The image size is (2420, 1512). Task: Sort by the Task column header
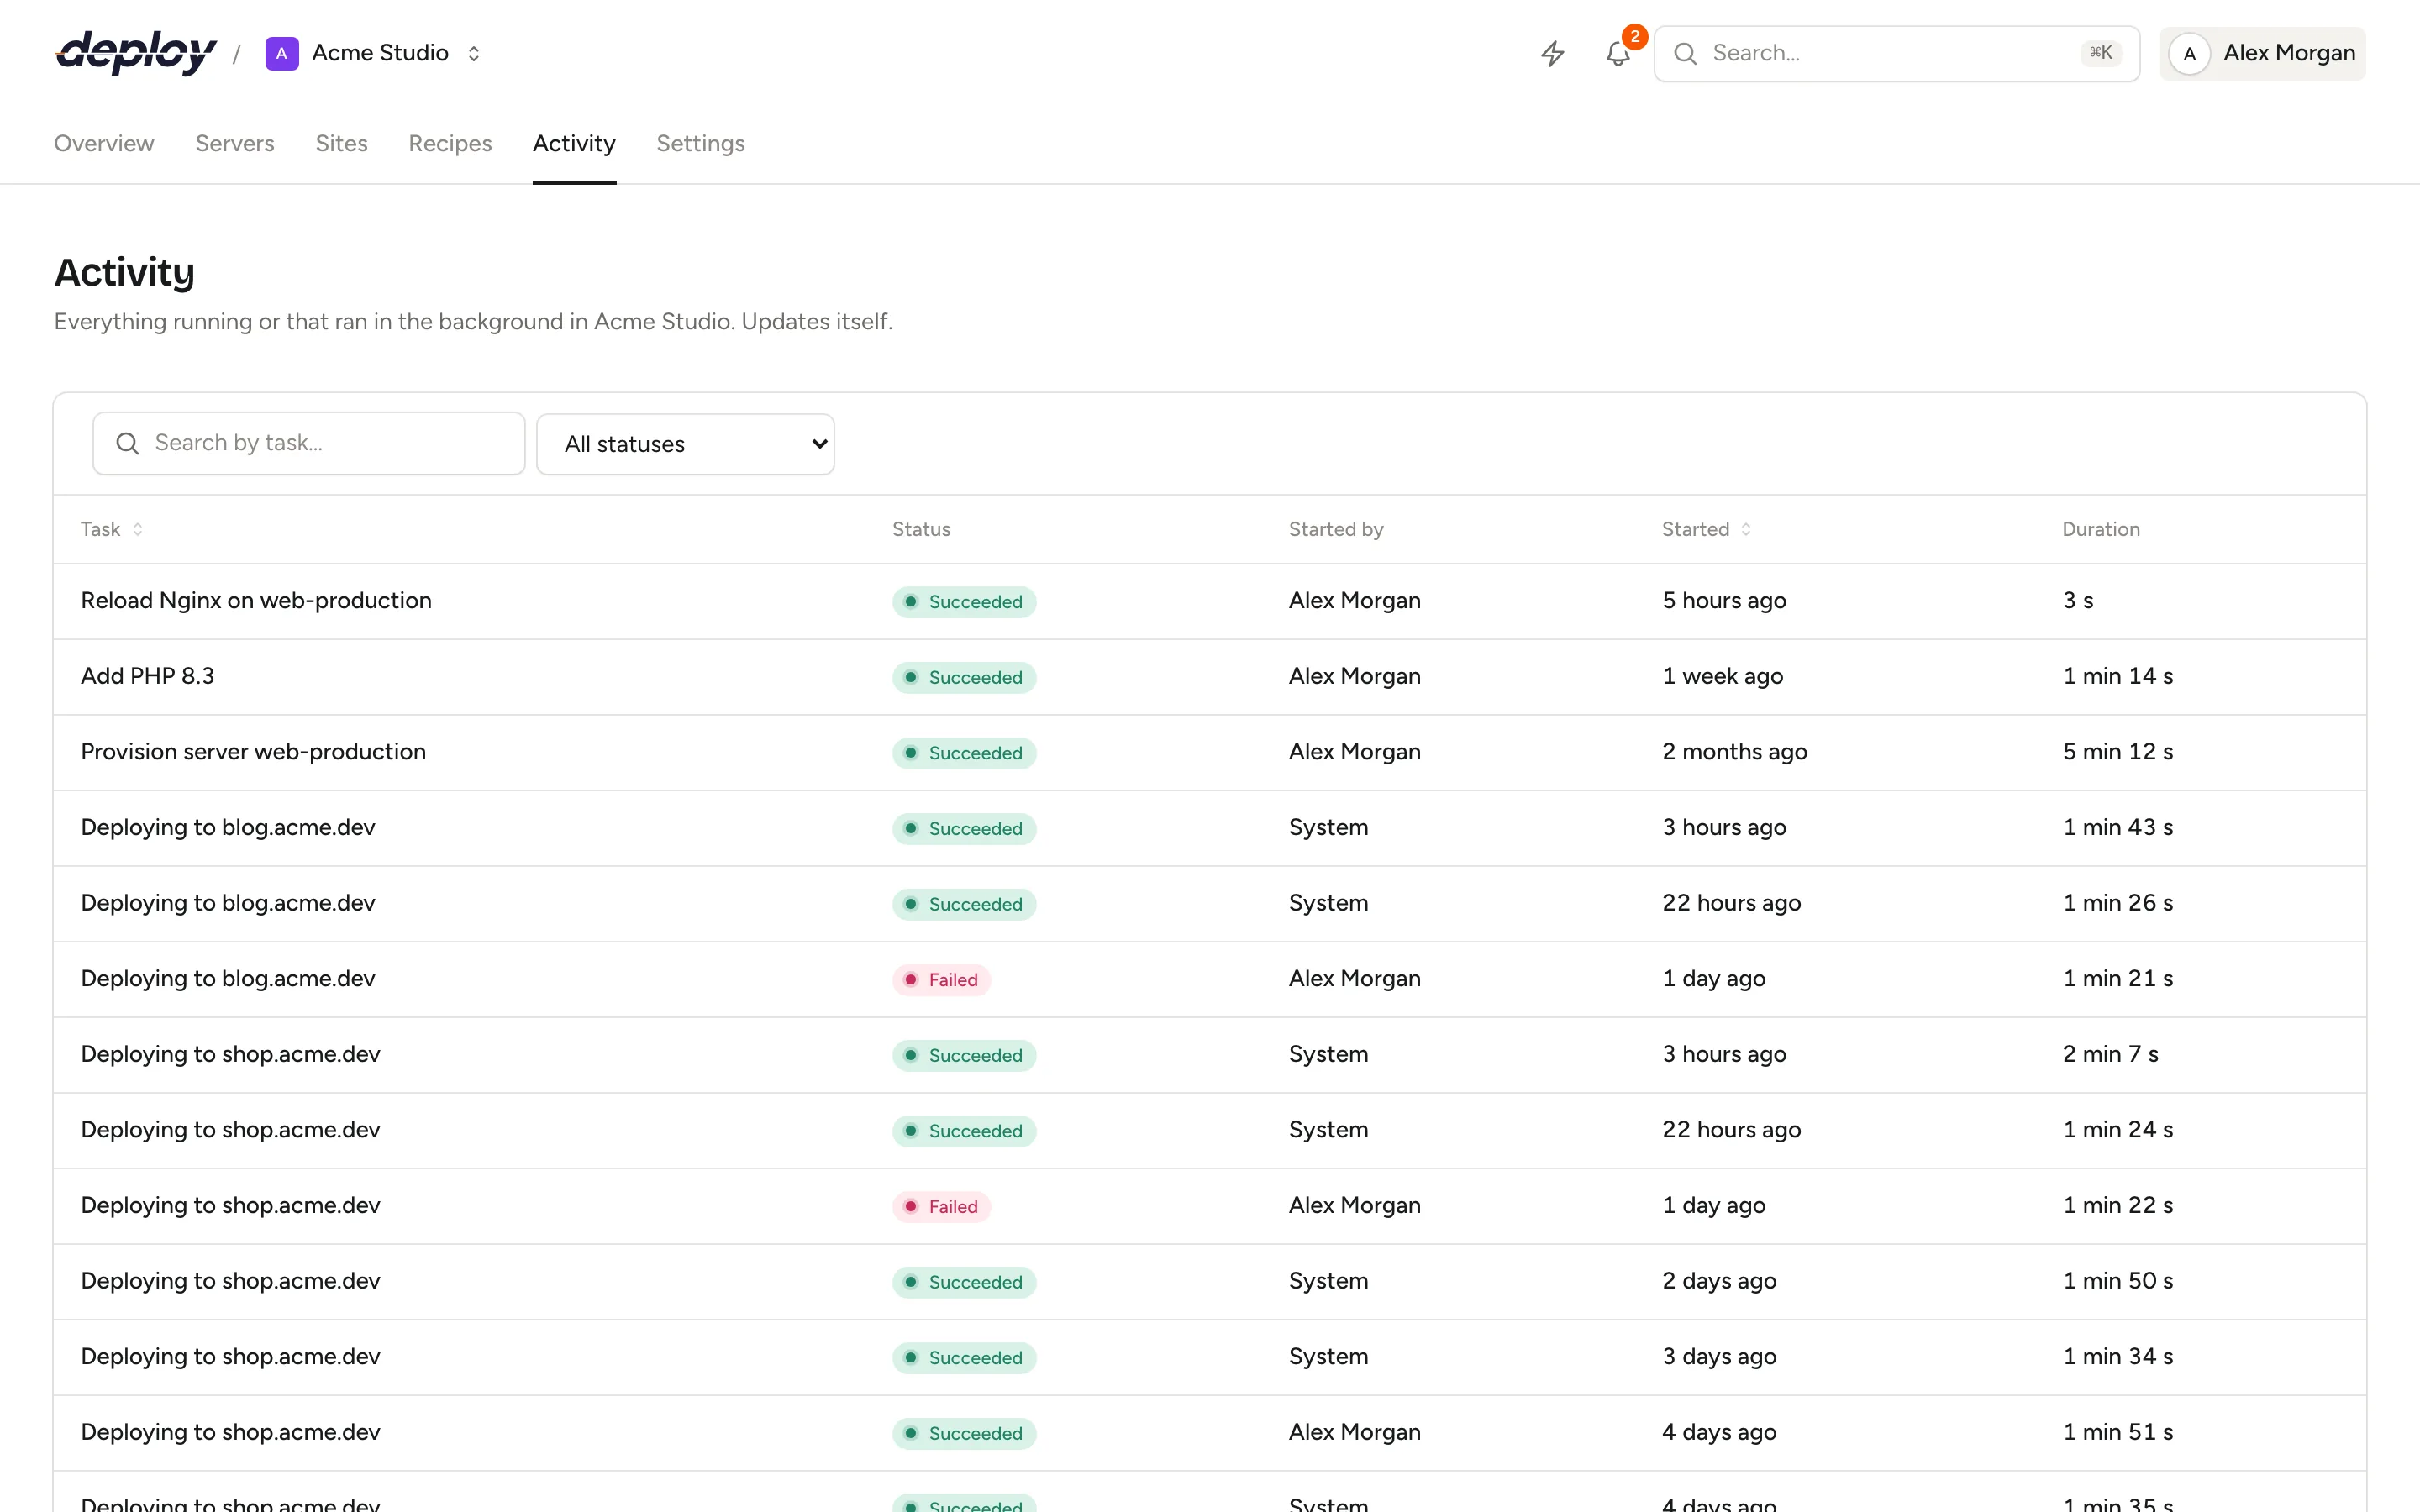click(111, 529)
